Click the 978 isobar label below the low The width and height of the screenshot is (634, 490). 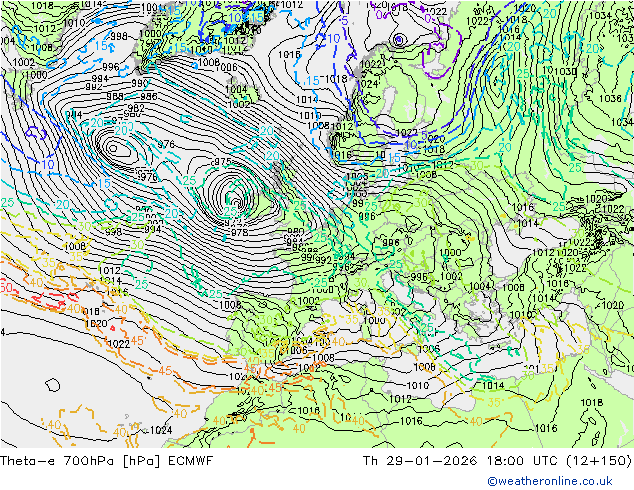pos(240,232)
